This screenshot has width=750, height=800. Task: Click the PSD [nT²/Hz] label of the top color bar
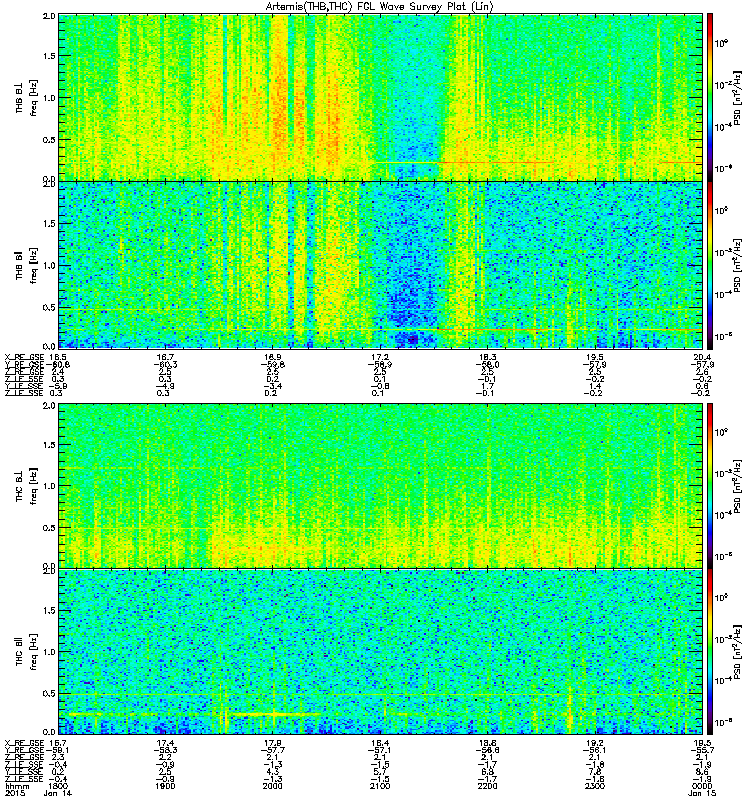(x=738, y=98)
